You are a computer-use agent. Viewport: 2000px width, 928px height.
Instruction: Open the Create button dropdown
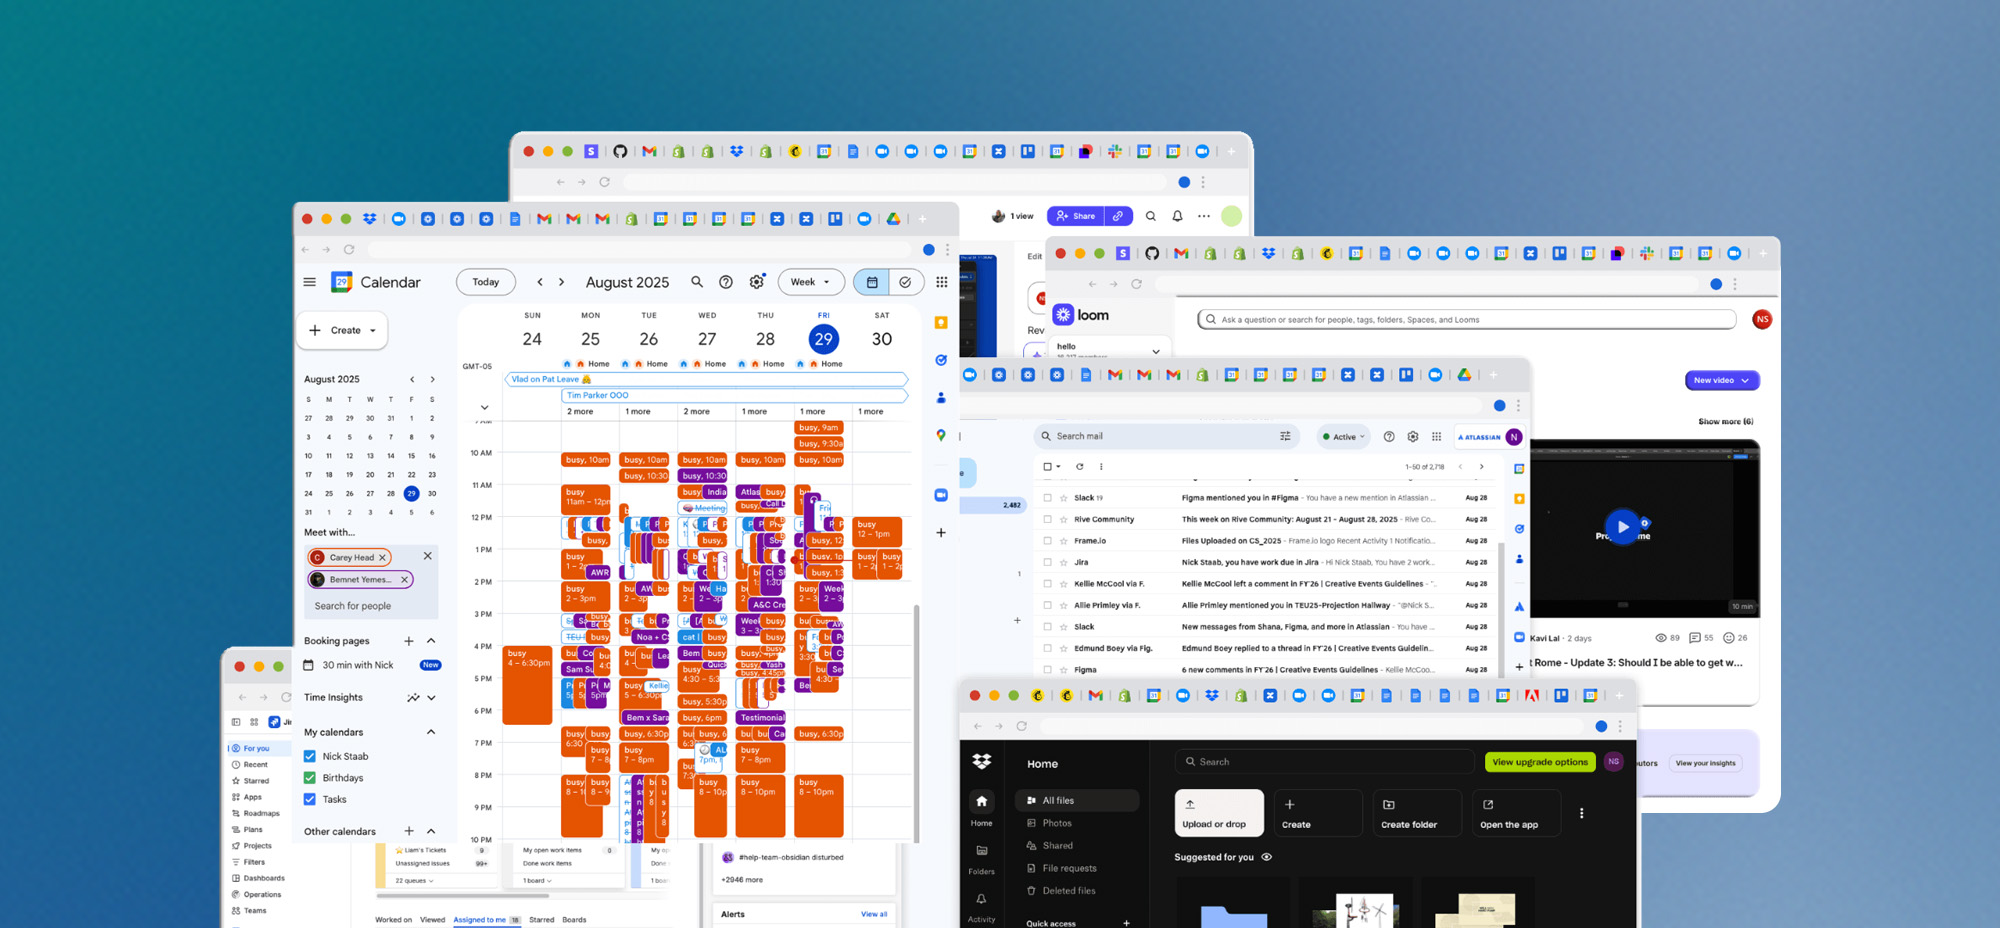coord(373,331)
